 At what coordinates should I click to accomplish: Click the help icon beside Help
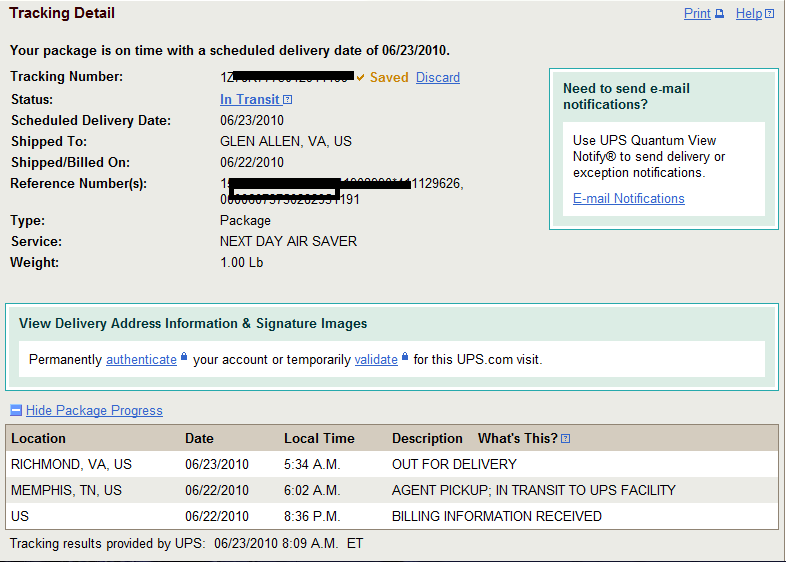point(769,14)
